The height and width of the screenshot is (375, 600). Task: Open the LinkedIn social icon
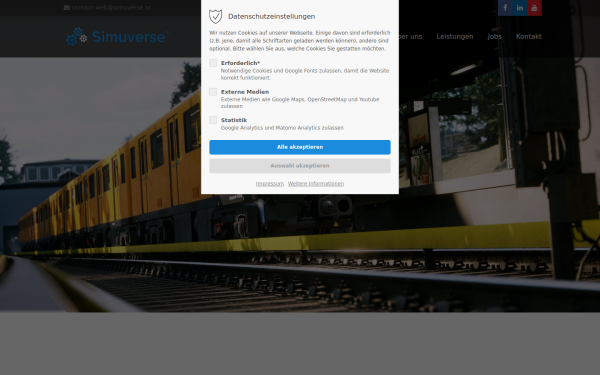520,8
